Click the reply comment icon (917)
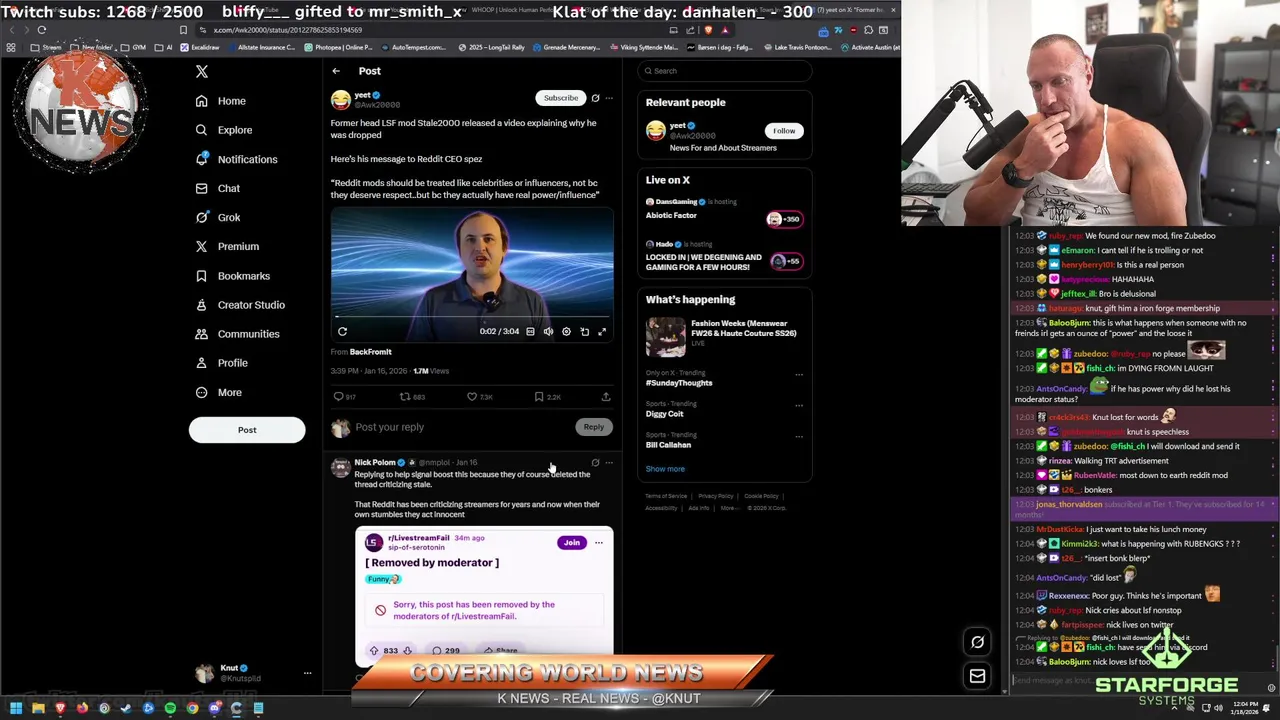Screen dimensions: 1280x720 [x=338, y=397]
